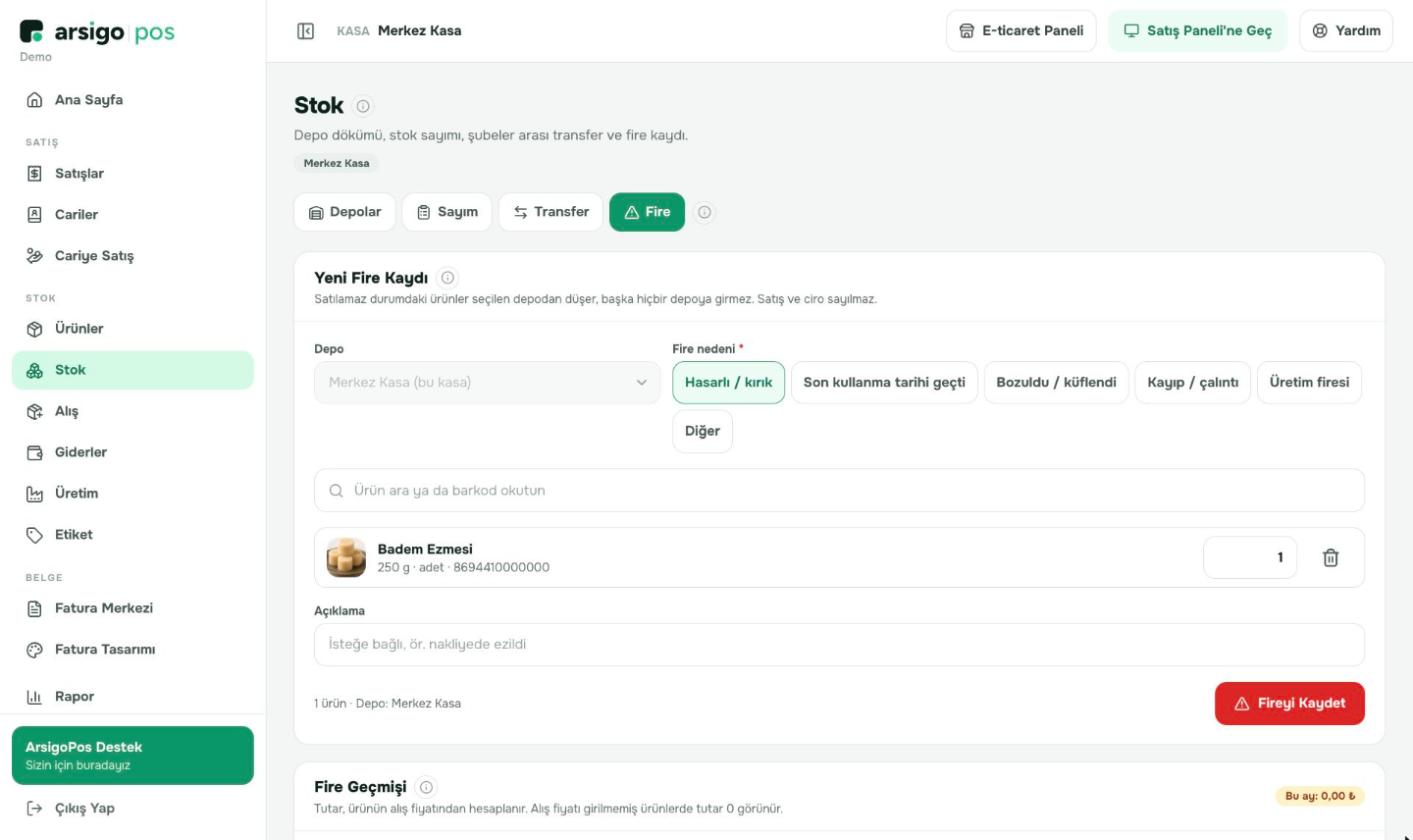Click the Açıklama text field
The image size is (1413, 840).
[839, 645]
